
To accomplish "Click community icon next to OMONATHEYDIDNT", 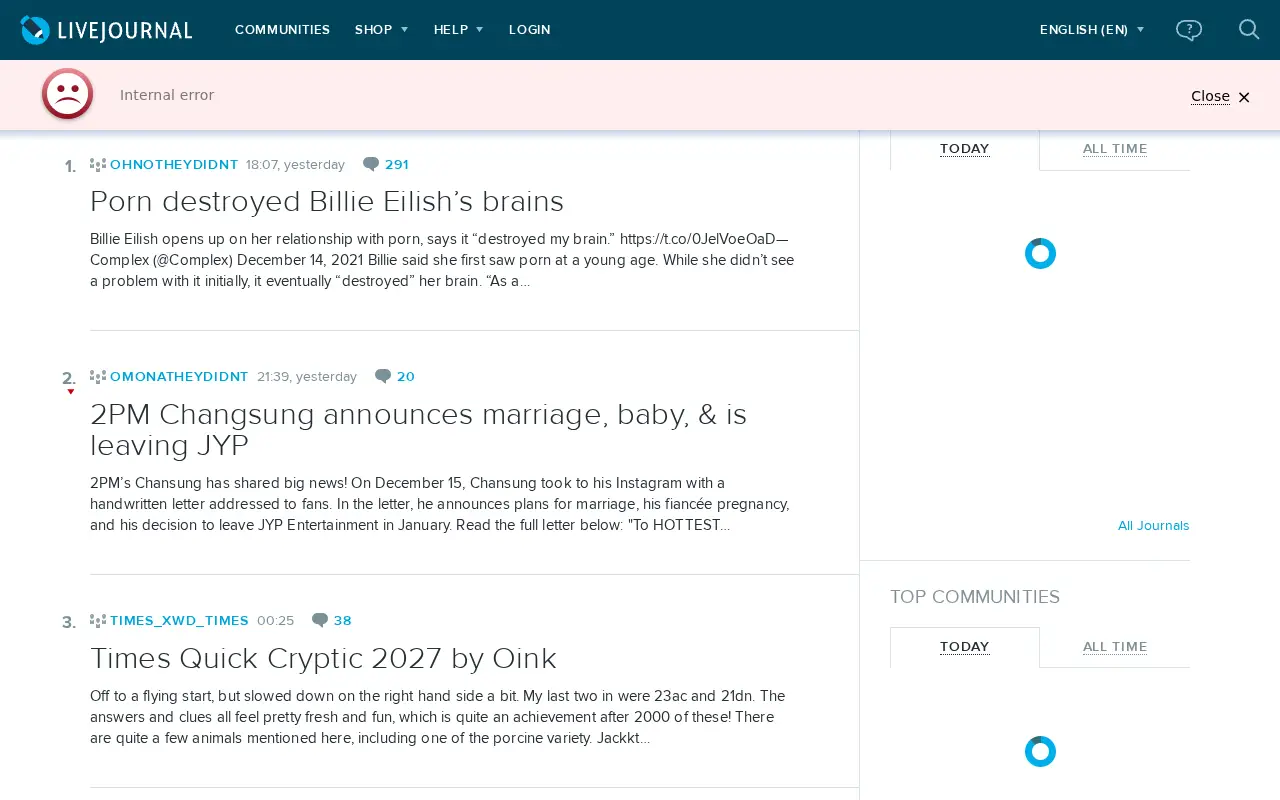I will 98,377.
